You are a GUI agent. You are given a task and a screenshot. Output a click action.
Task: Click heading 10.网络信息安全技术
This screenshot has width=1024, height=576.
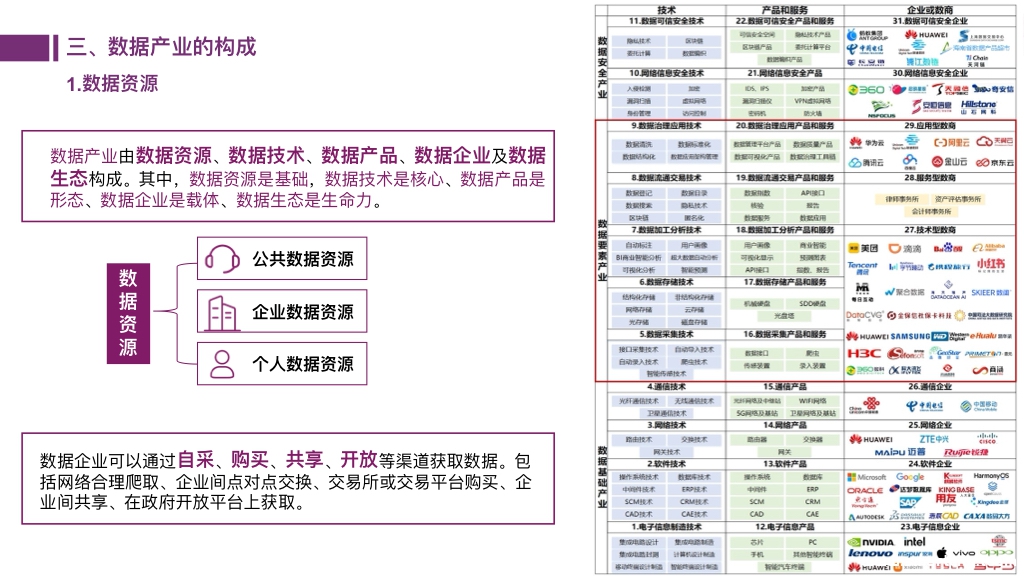(666, 73)
